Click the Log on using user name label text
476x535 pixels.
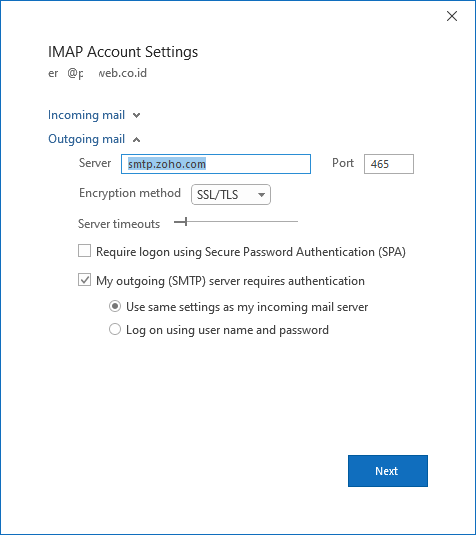pos(227,330)
